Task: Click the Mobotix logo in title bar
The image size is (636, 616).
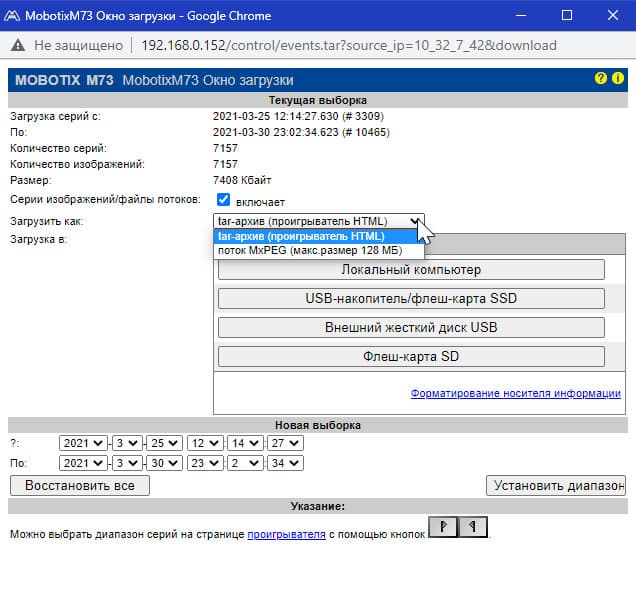Action: [x=12, y=16]
